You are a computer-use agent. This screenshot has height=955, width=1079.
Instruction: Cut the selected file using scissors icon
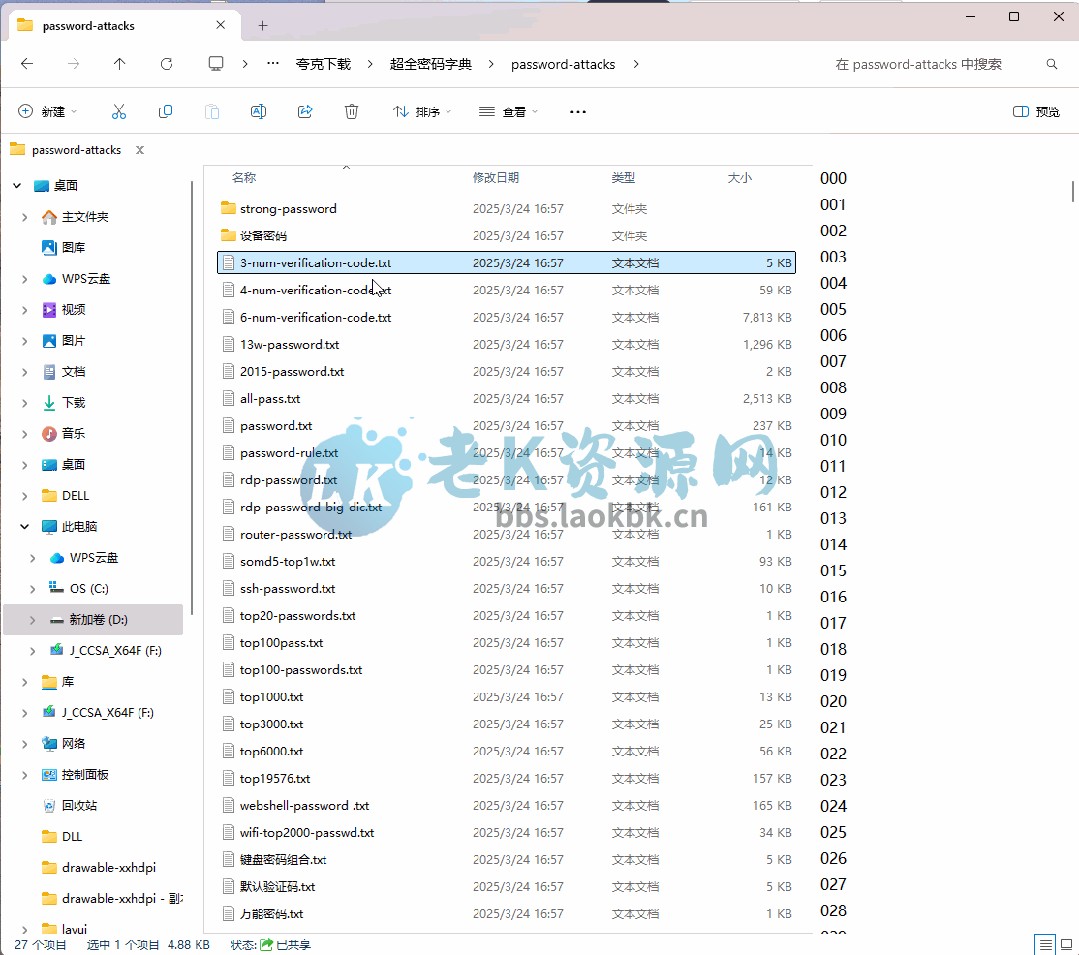119,111
